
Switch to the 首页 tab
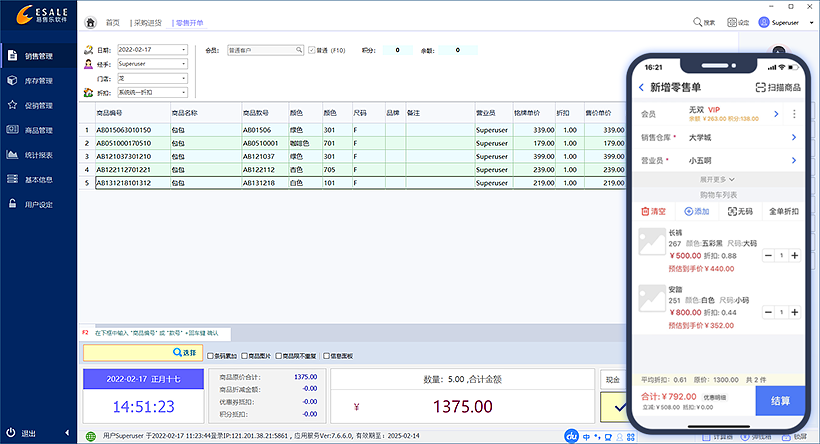(x=112, y=22)
